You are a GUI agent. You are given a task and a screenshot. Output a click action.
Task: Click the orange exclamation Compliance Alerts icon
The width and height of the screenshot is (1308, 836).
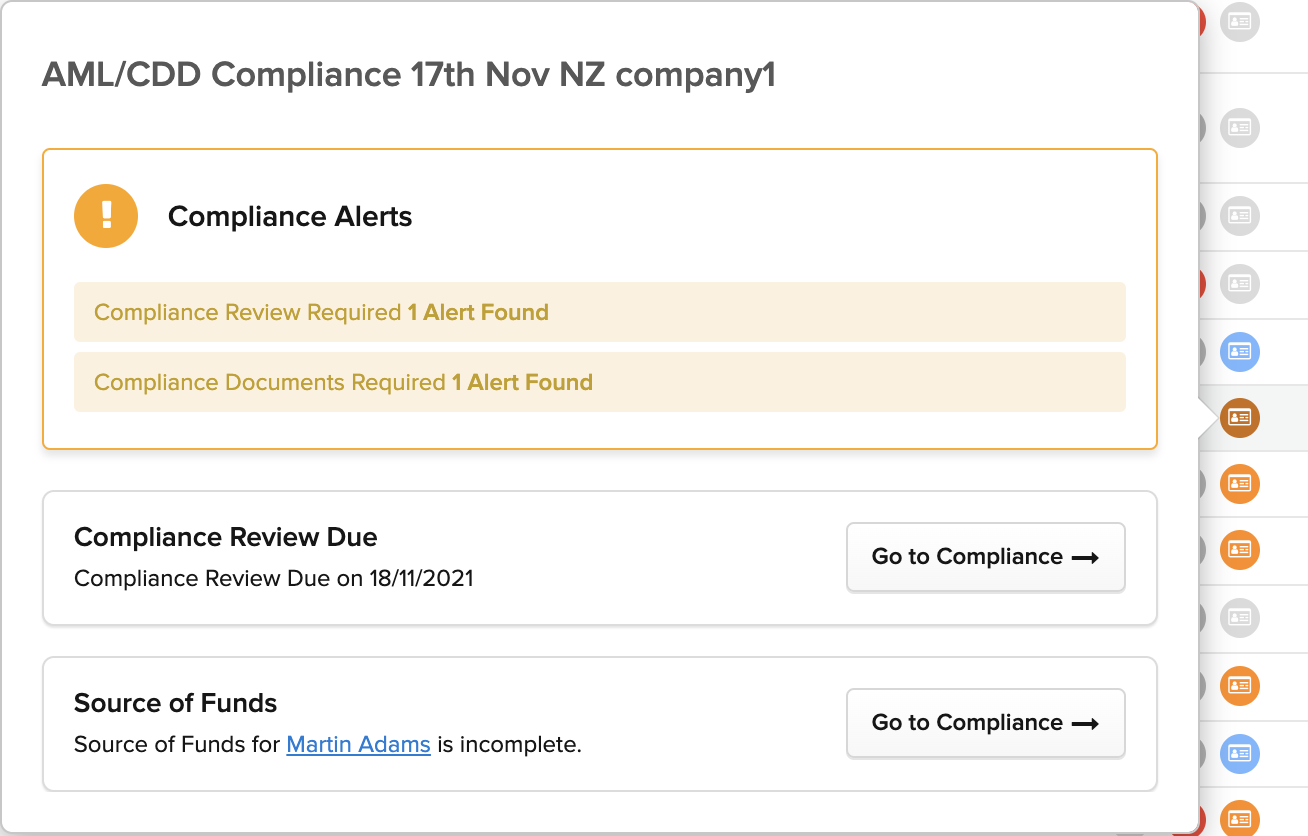click(x=106, y=216)
